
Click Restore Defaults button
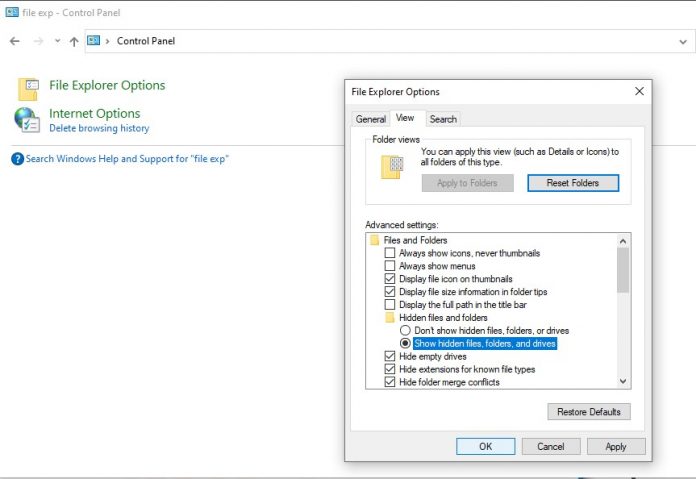[589, 412]
